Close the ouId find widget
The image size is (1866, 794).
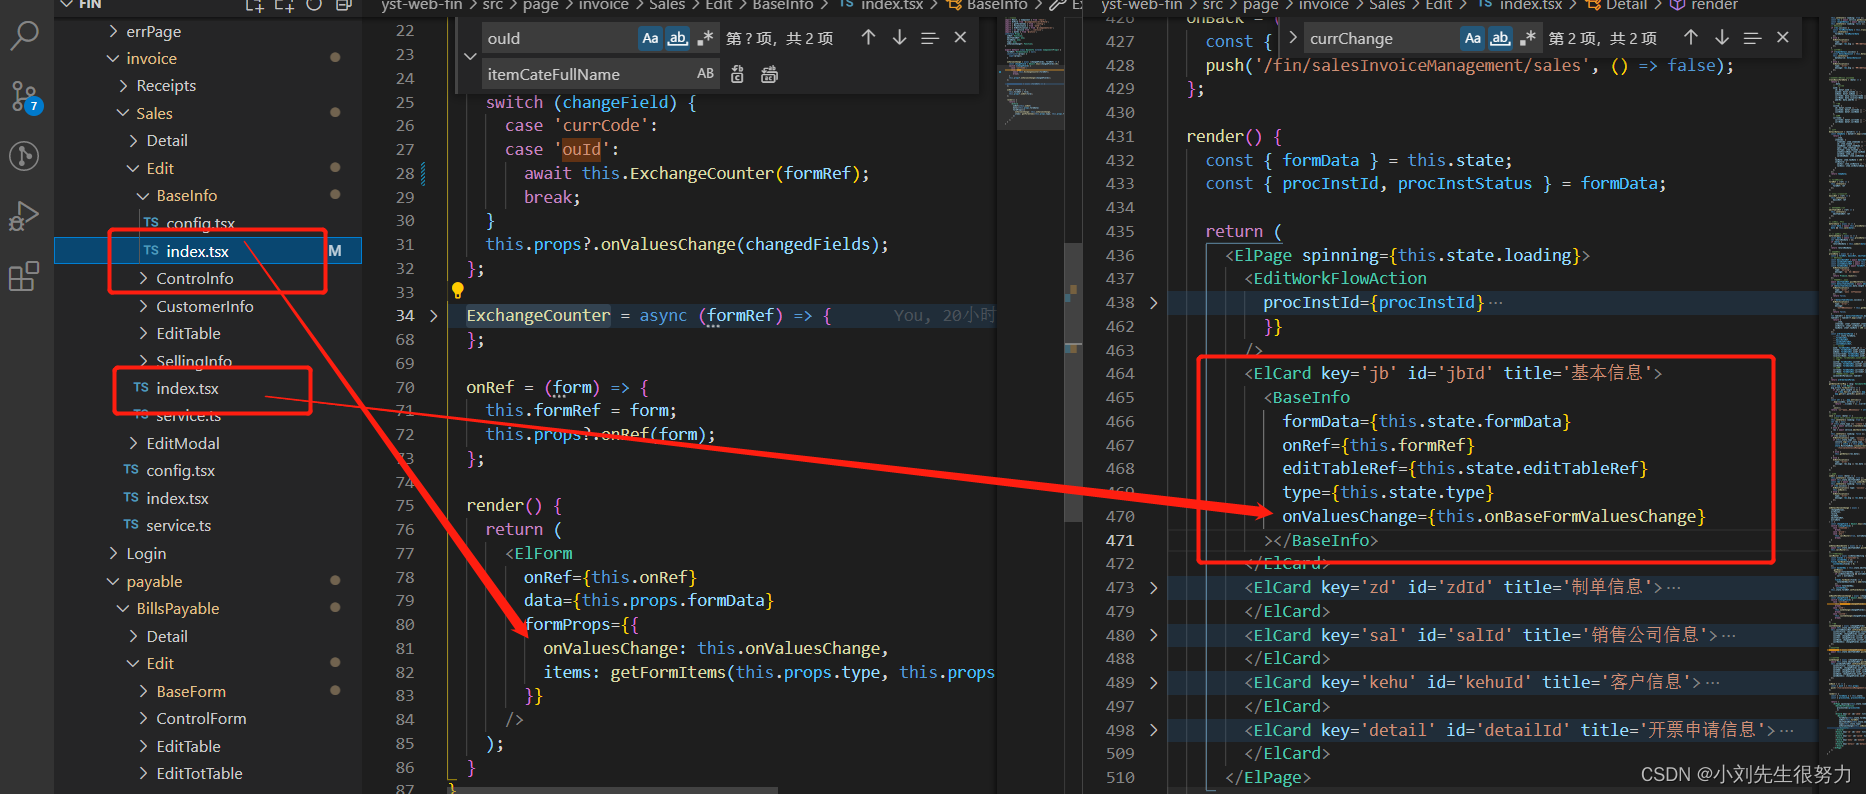[960, 38]
